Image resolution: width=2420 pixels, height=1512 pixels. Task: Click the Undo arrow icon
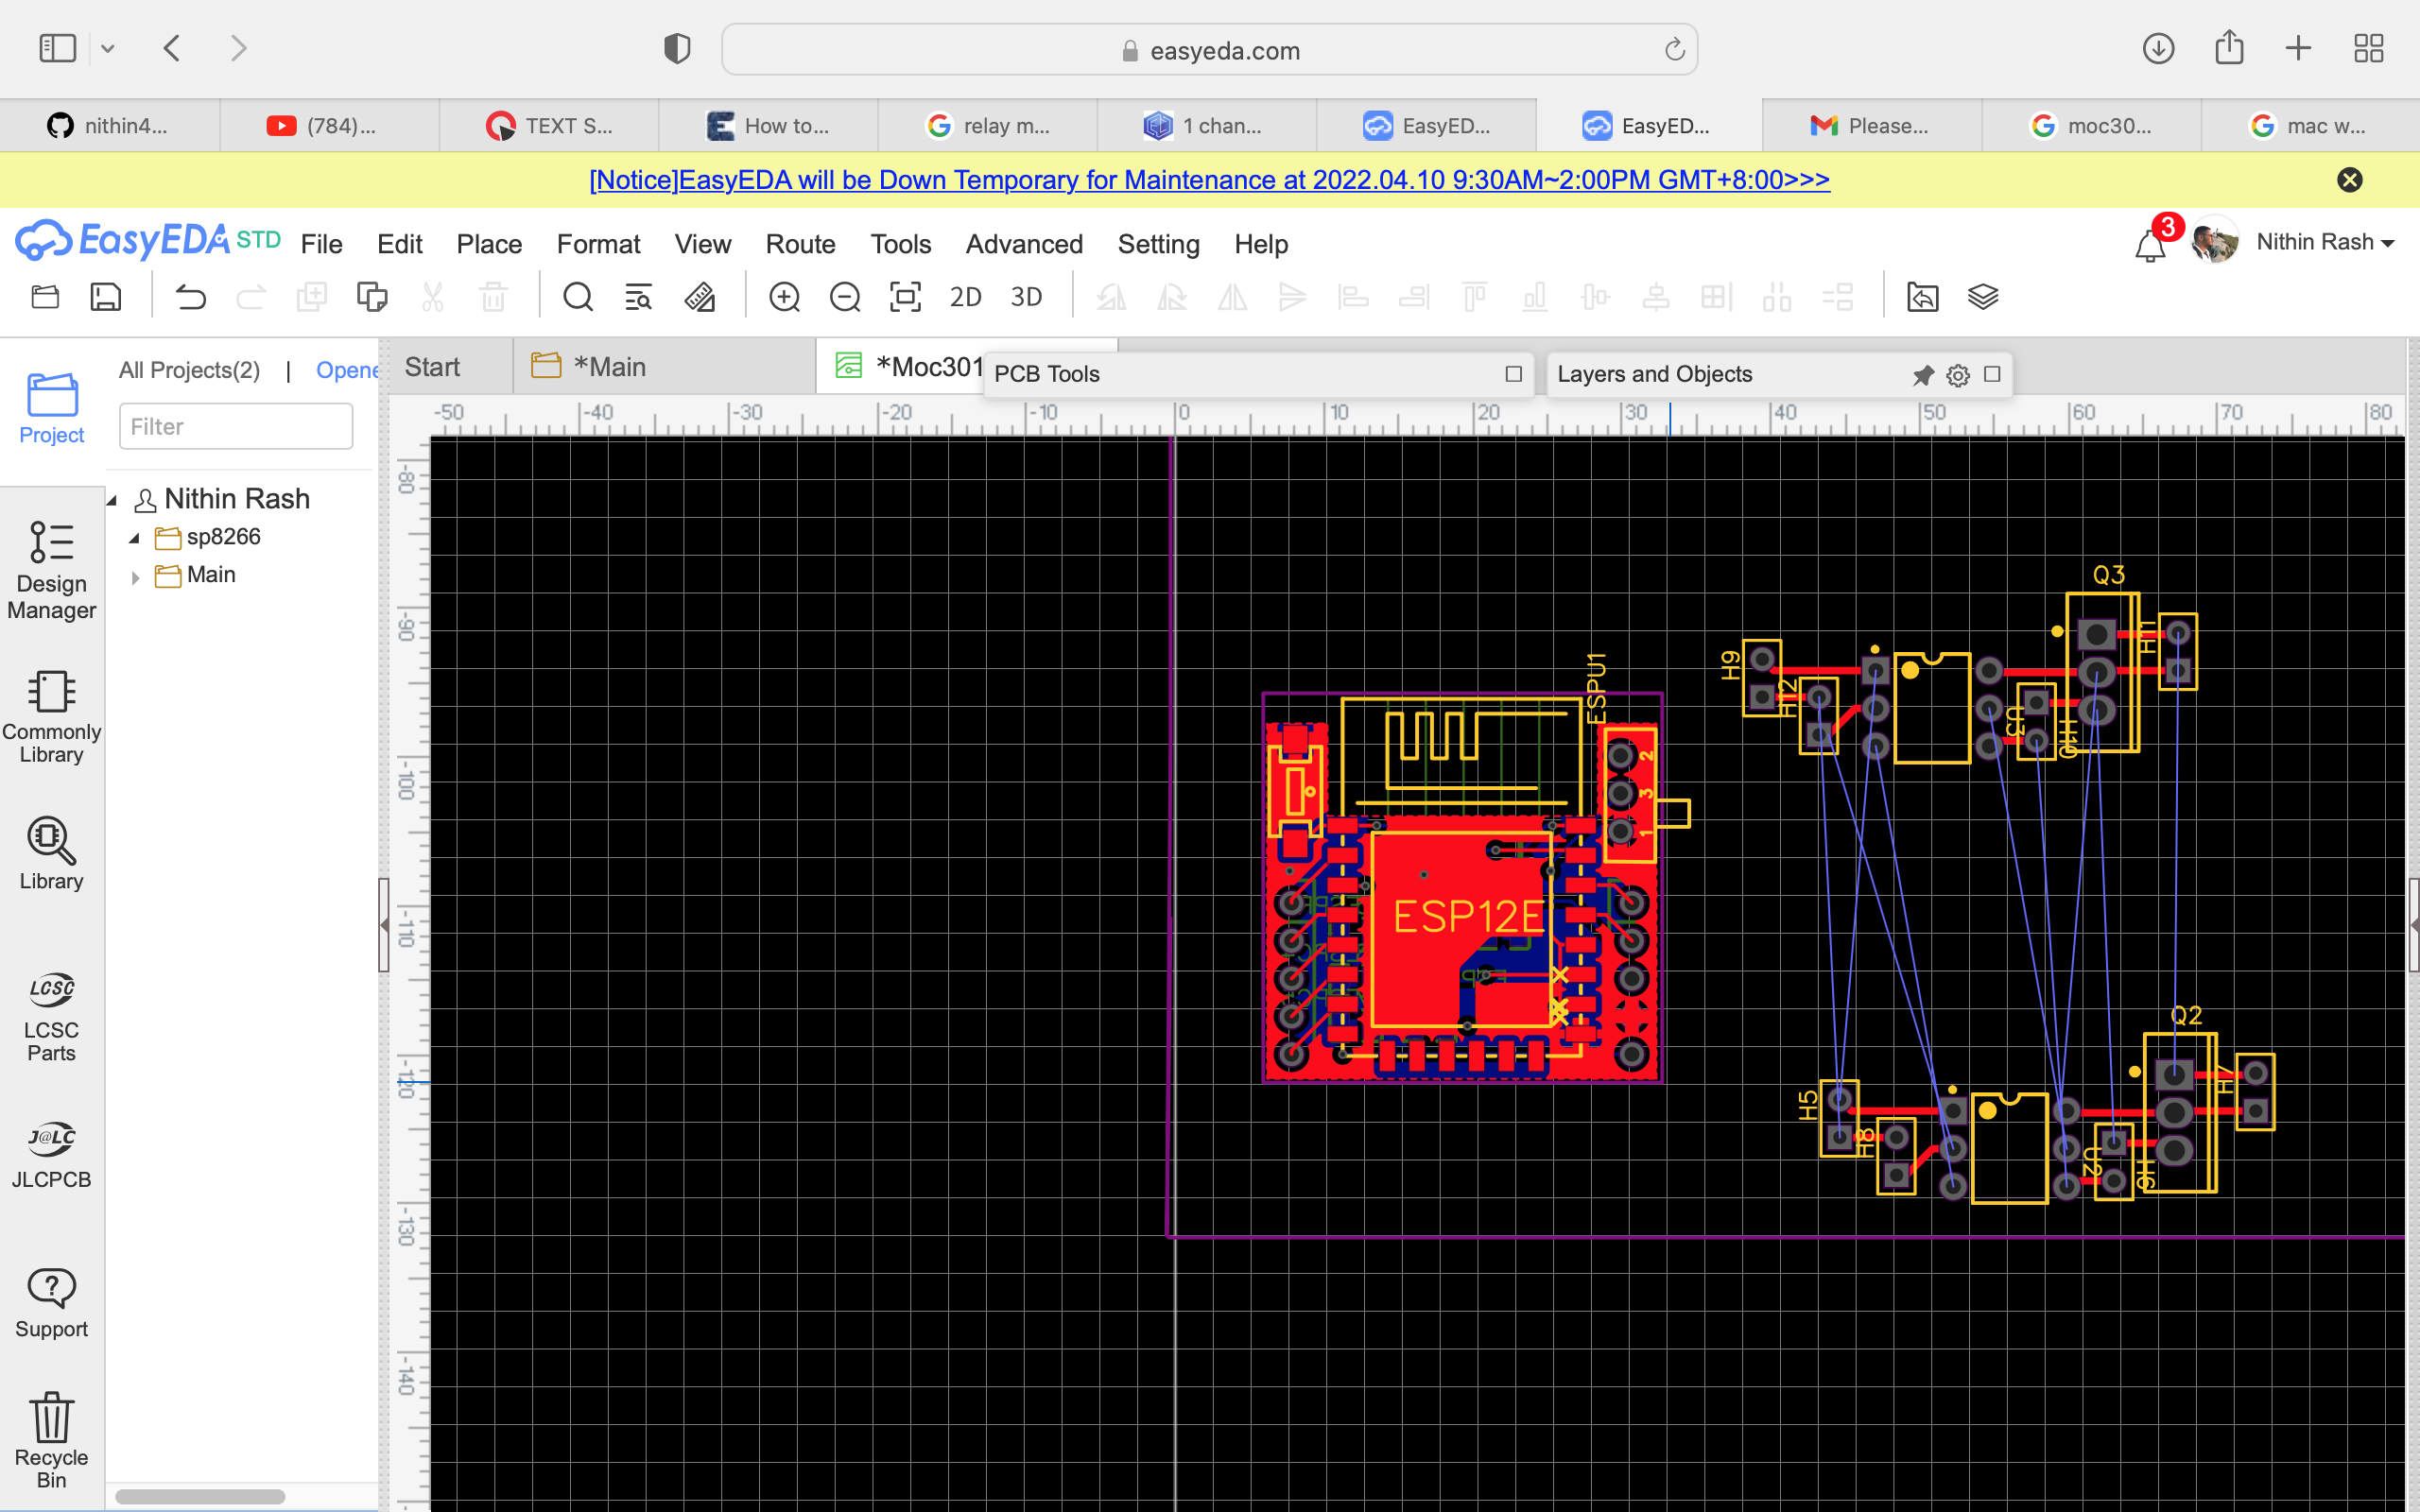pos(190,297)
